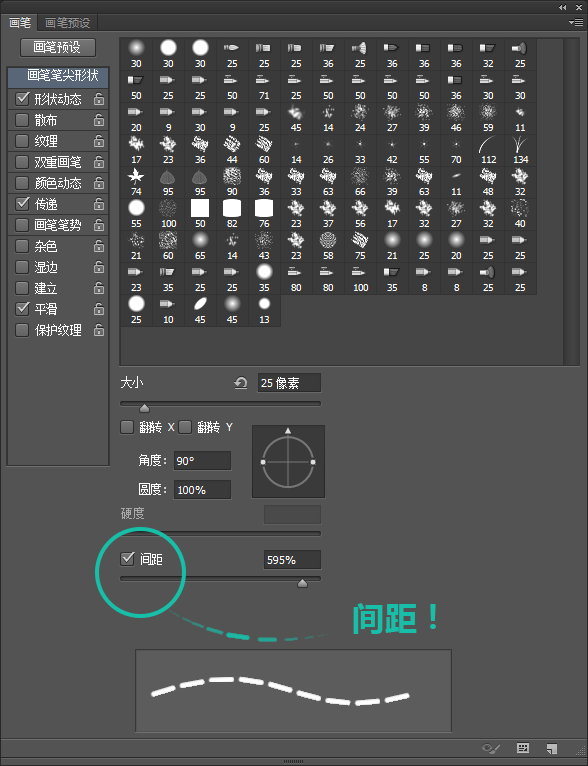The image size is (588, 766).
Task: Enable the 散布 checkbox
Action: tap(22, 120)
